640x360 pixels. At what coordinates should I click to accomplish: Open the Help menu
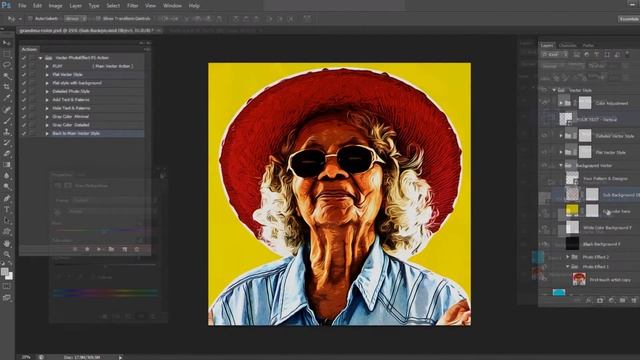(x=194, y=6)
